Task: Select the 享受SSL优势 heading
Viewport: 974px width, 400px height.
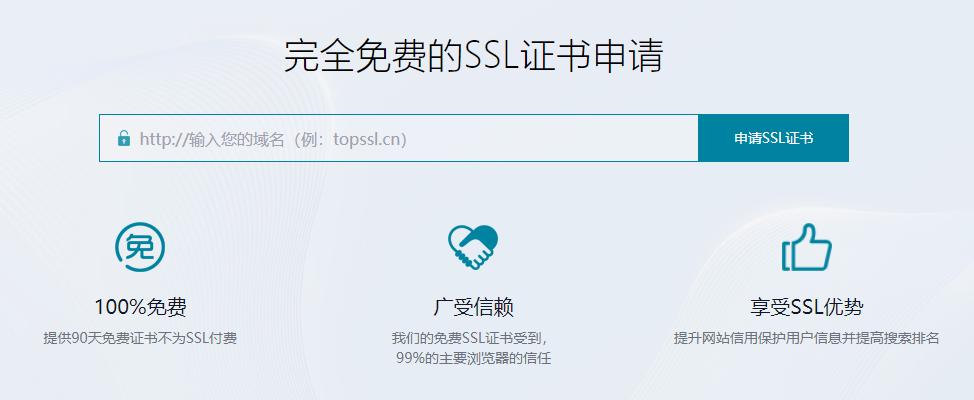Action: [806, 307]
